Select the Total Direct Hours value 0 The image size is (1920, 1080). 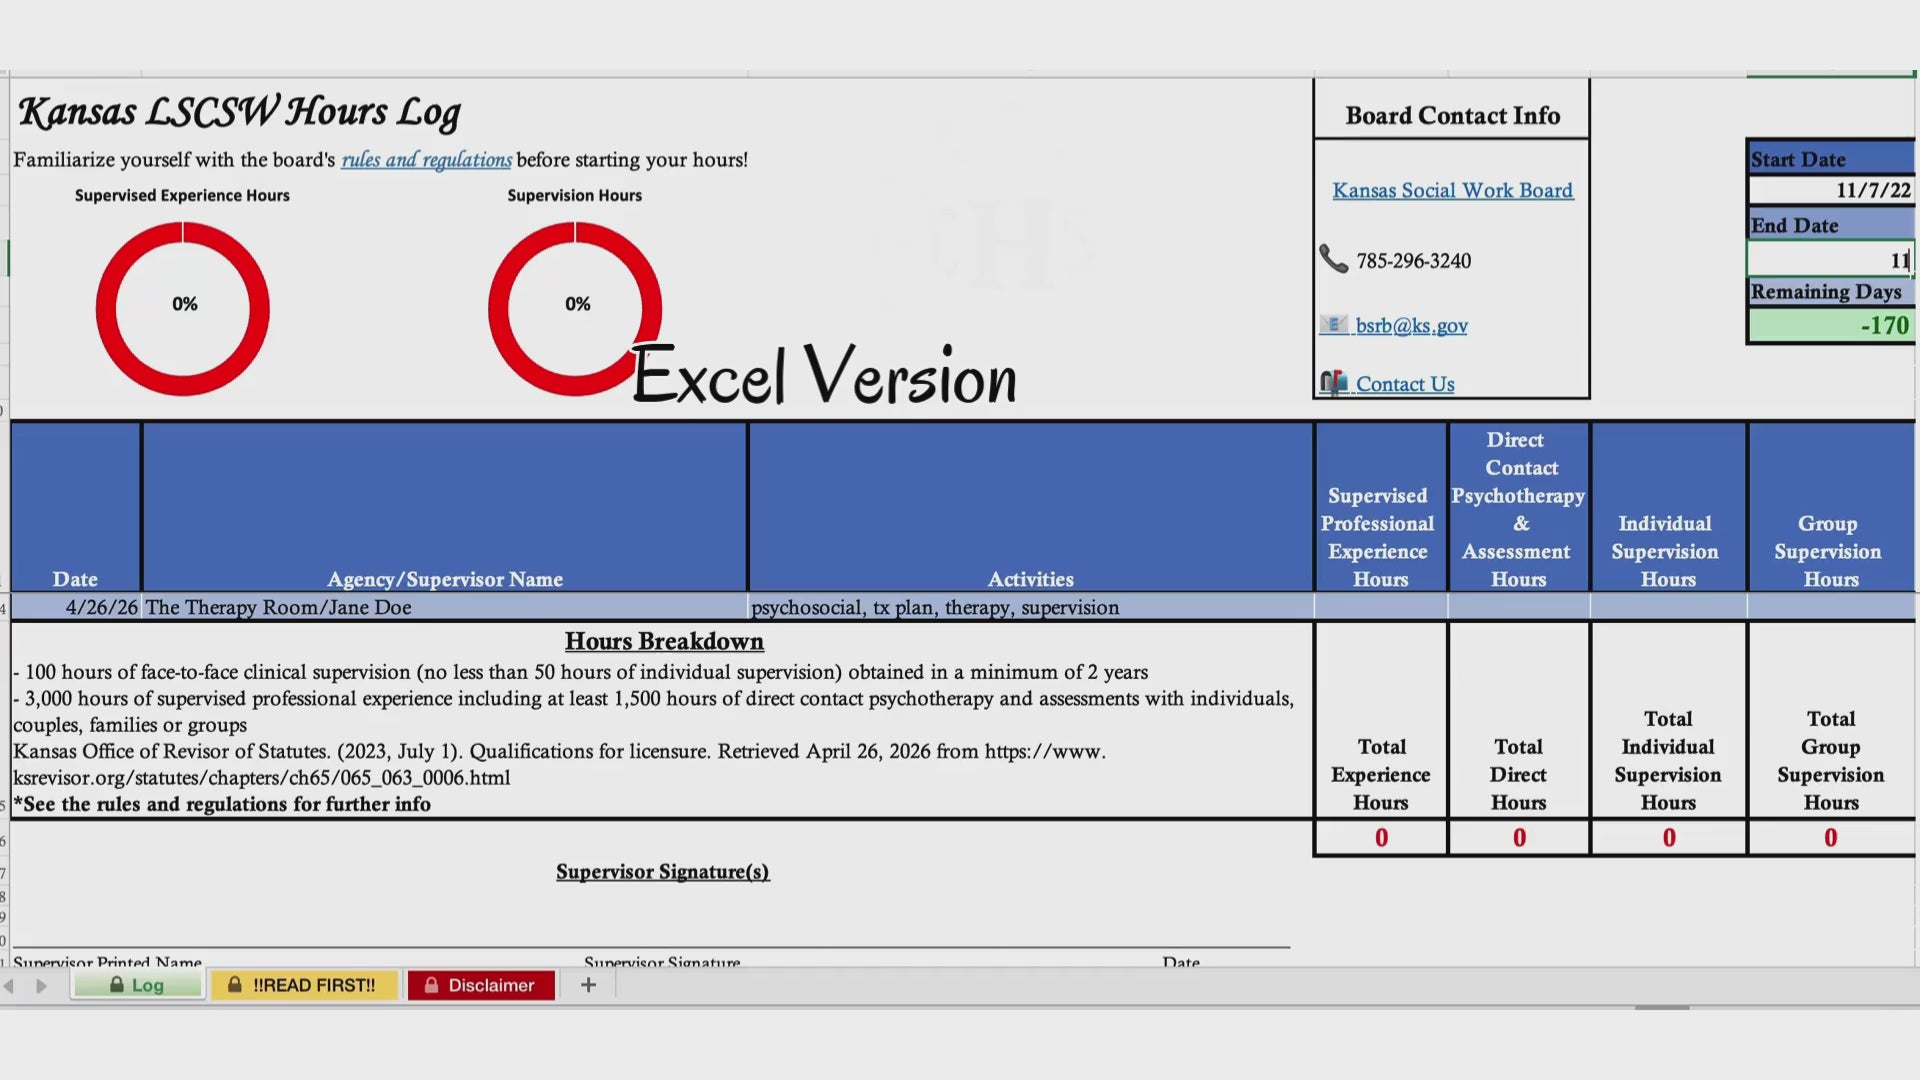tap(1518, 838)
